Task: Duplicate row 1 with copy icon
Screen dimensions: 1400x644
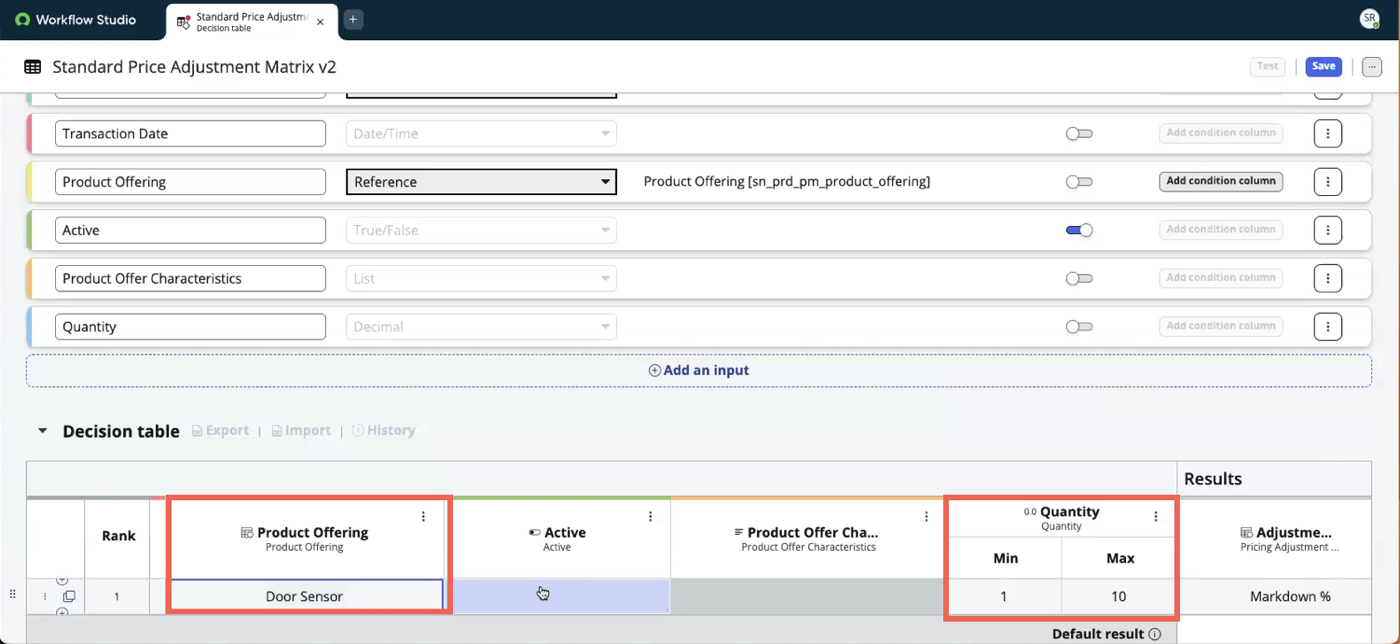Action: coord(69,596)
